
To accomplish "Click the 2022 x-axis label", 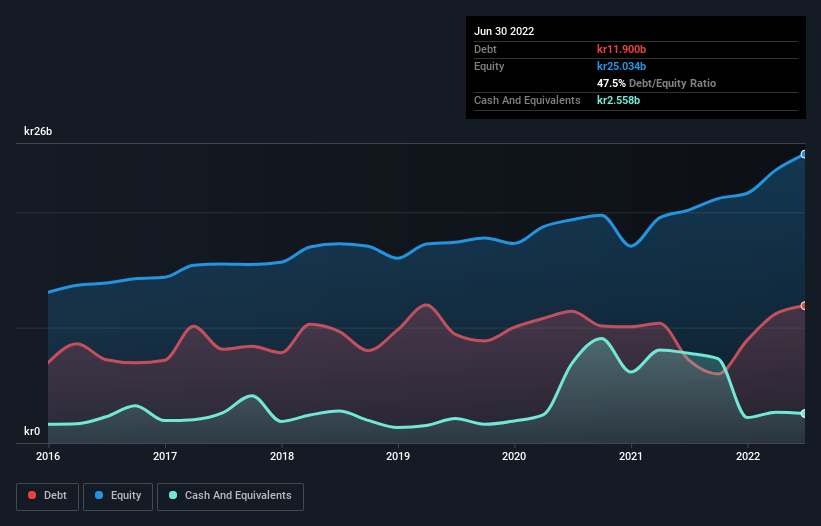I will pos(748,456).
